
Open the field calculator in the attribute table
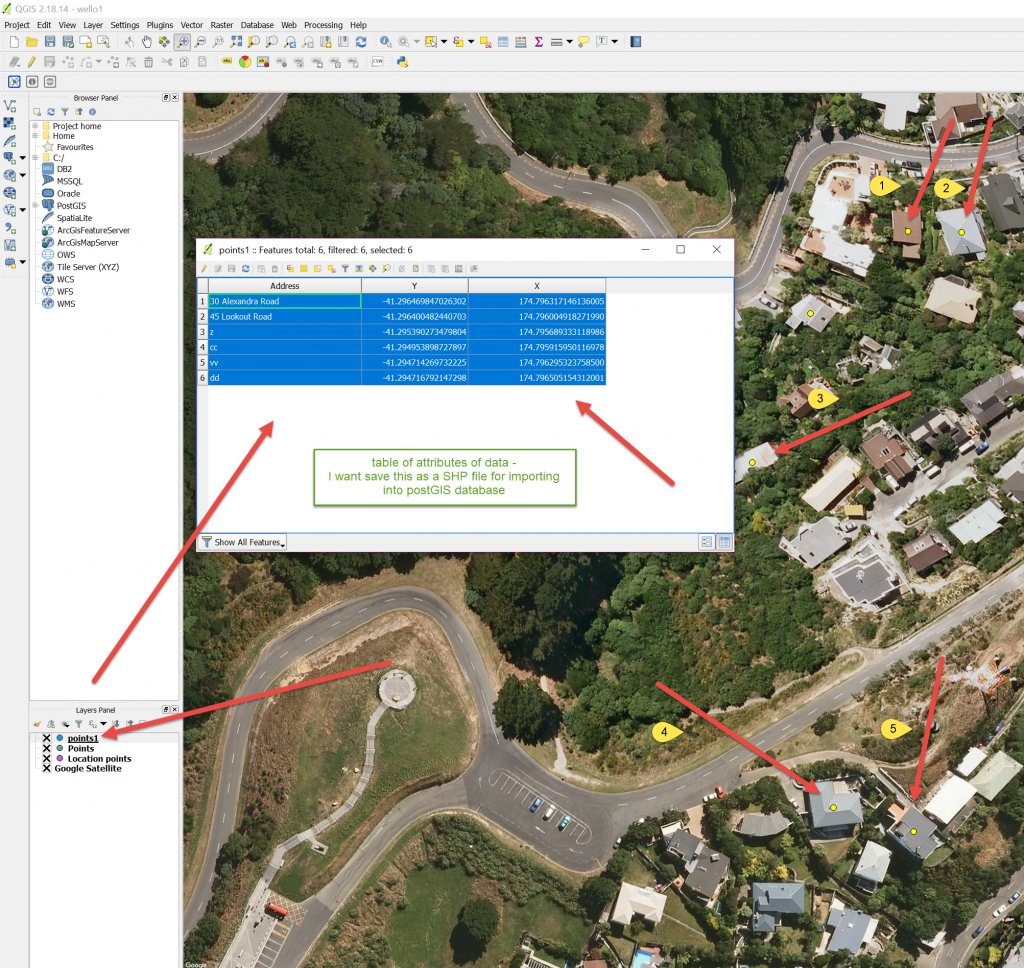tap(458, 268)
